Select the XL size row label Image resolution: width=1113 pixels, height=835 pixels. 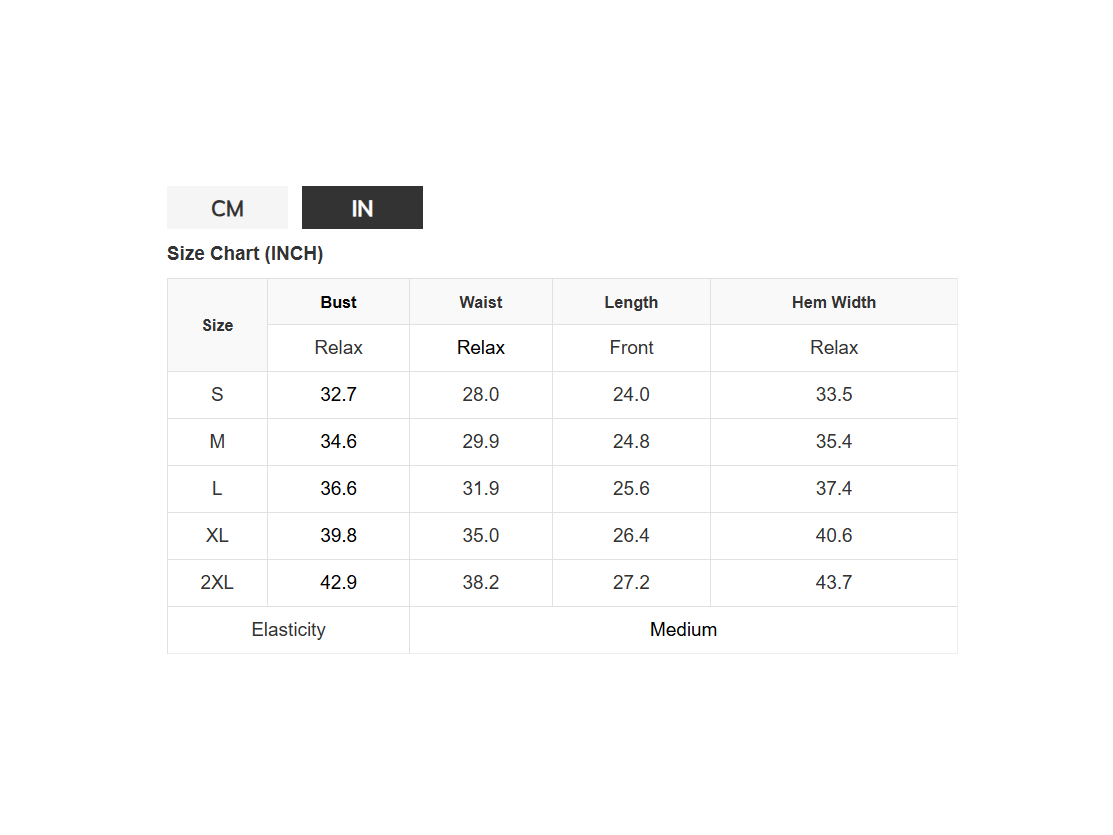217,536
